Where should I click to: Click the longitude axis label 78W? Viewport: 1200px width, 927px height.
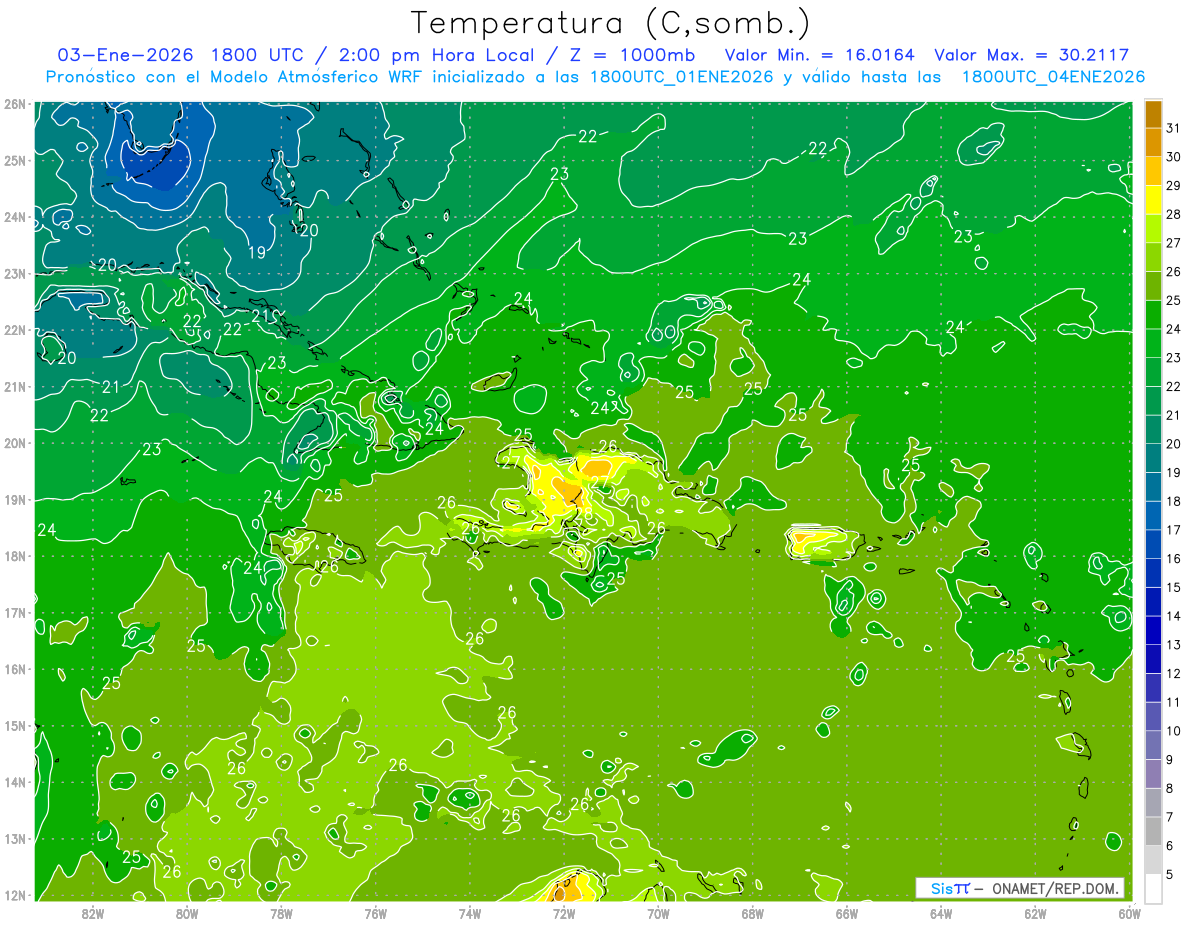[x=281, y=913]
